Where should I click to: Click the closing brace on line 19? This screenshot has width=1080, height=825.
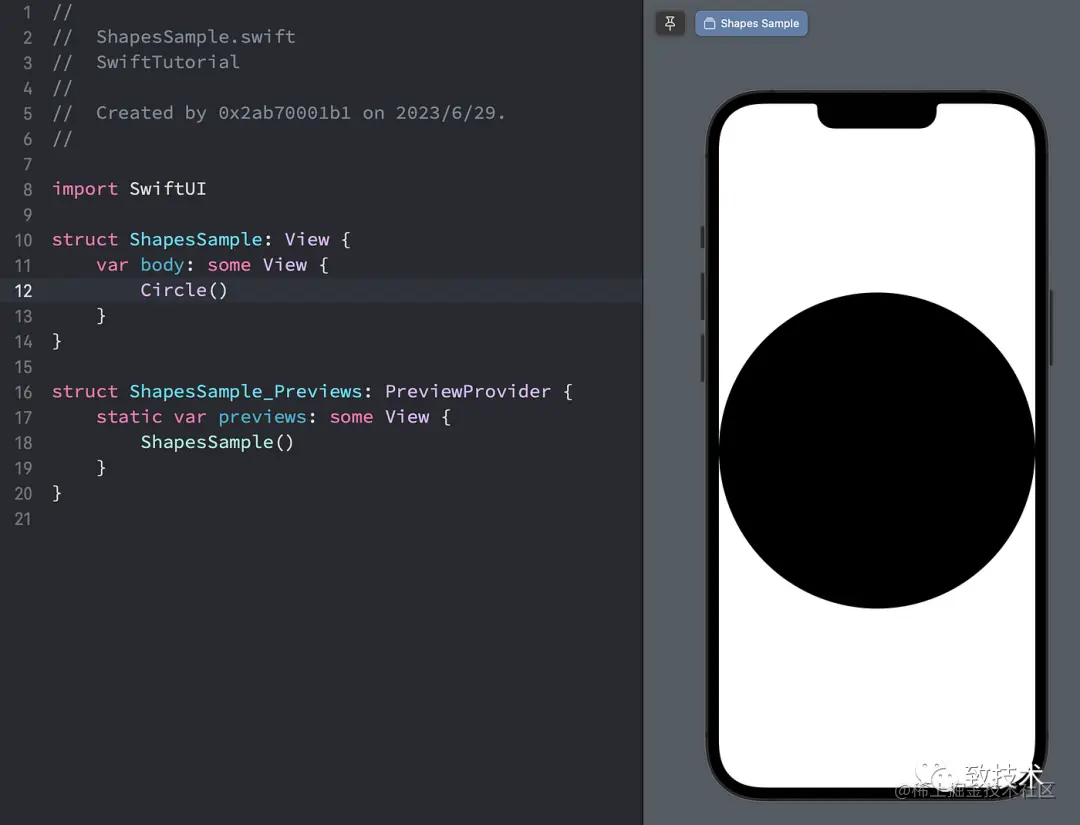(101, 468)
